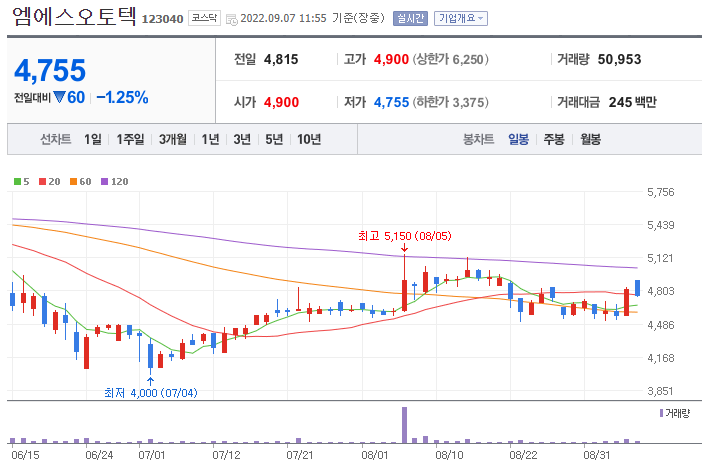Click the 상한가 6,250 text
Screen dimensions: 702x464
coord(450,59)
